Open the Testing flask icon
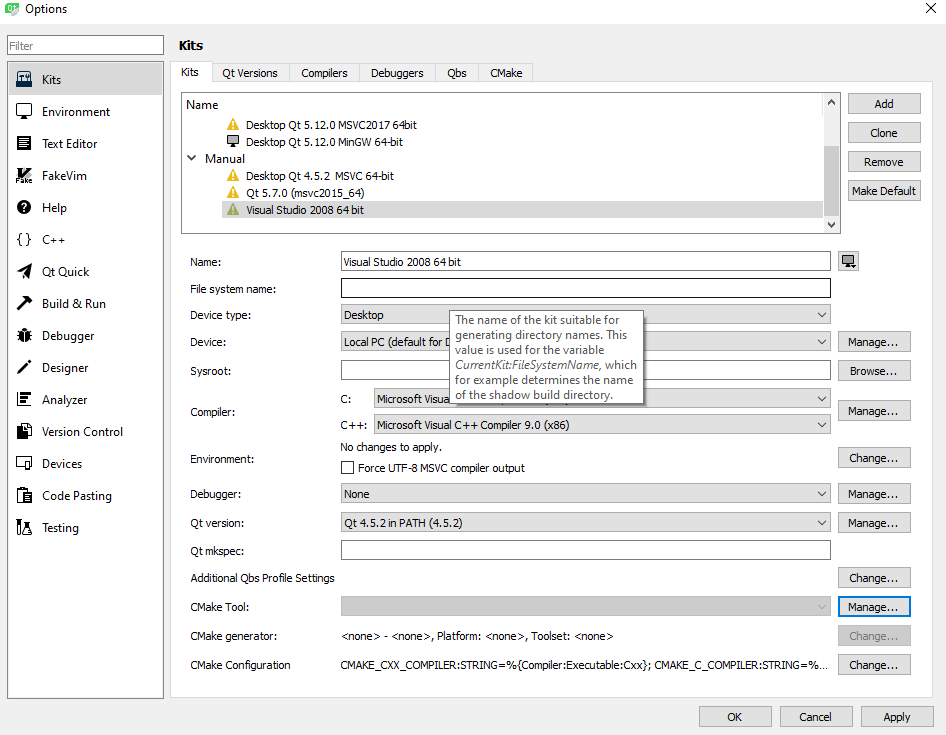946x735 pixels. tap(24, 527)
